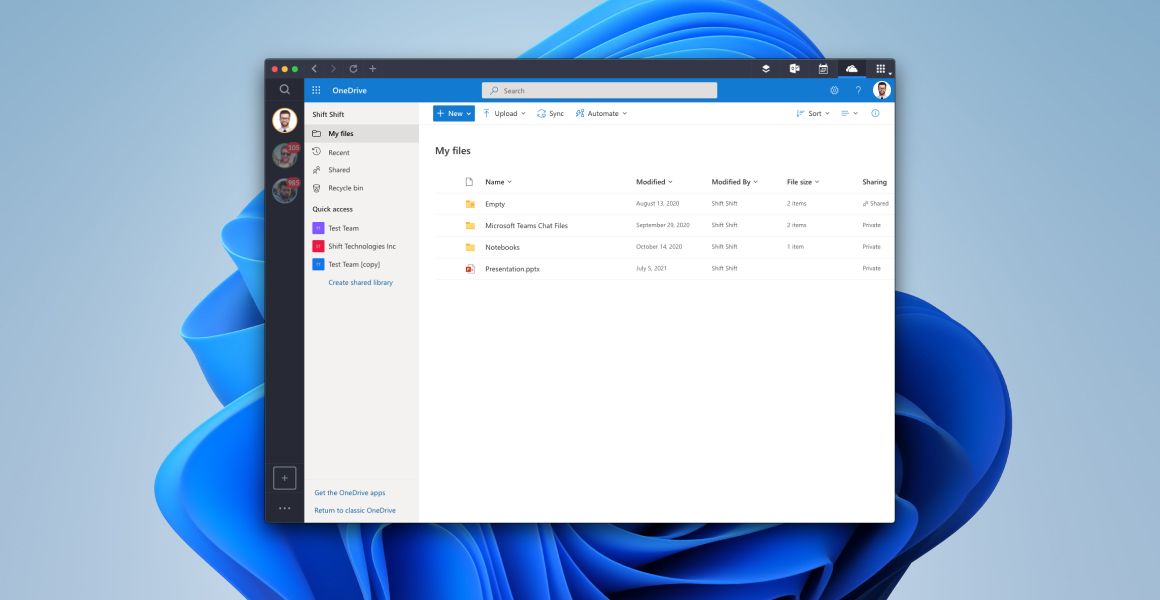Open OneDrive Settings via the gear icon
Viewport: 1160px width, 600px height.
[x=835, y=89]
